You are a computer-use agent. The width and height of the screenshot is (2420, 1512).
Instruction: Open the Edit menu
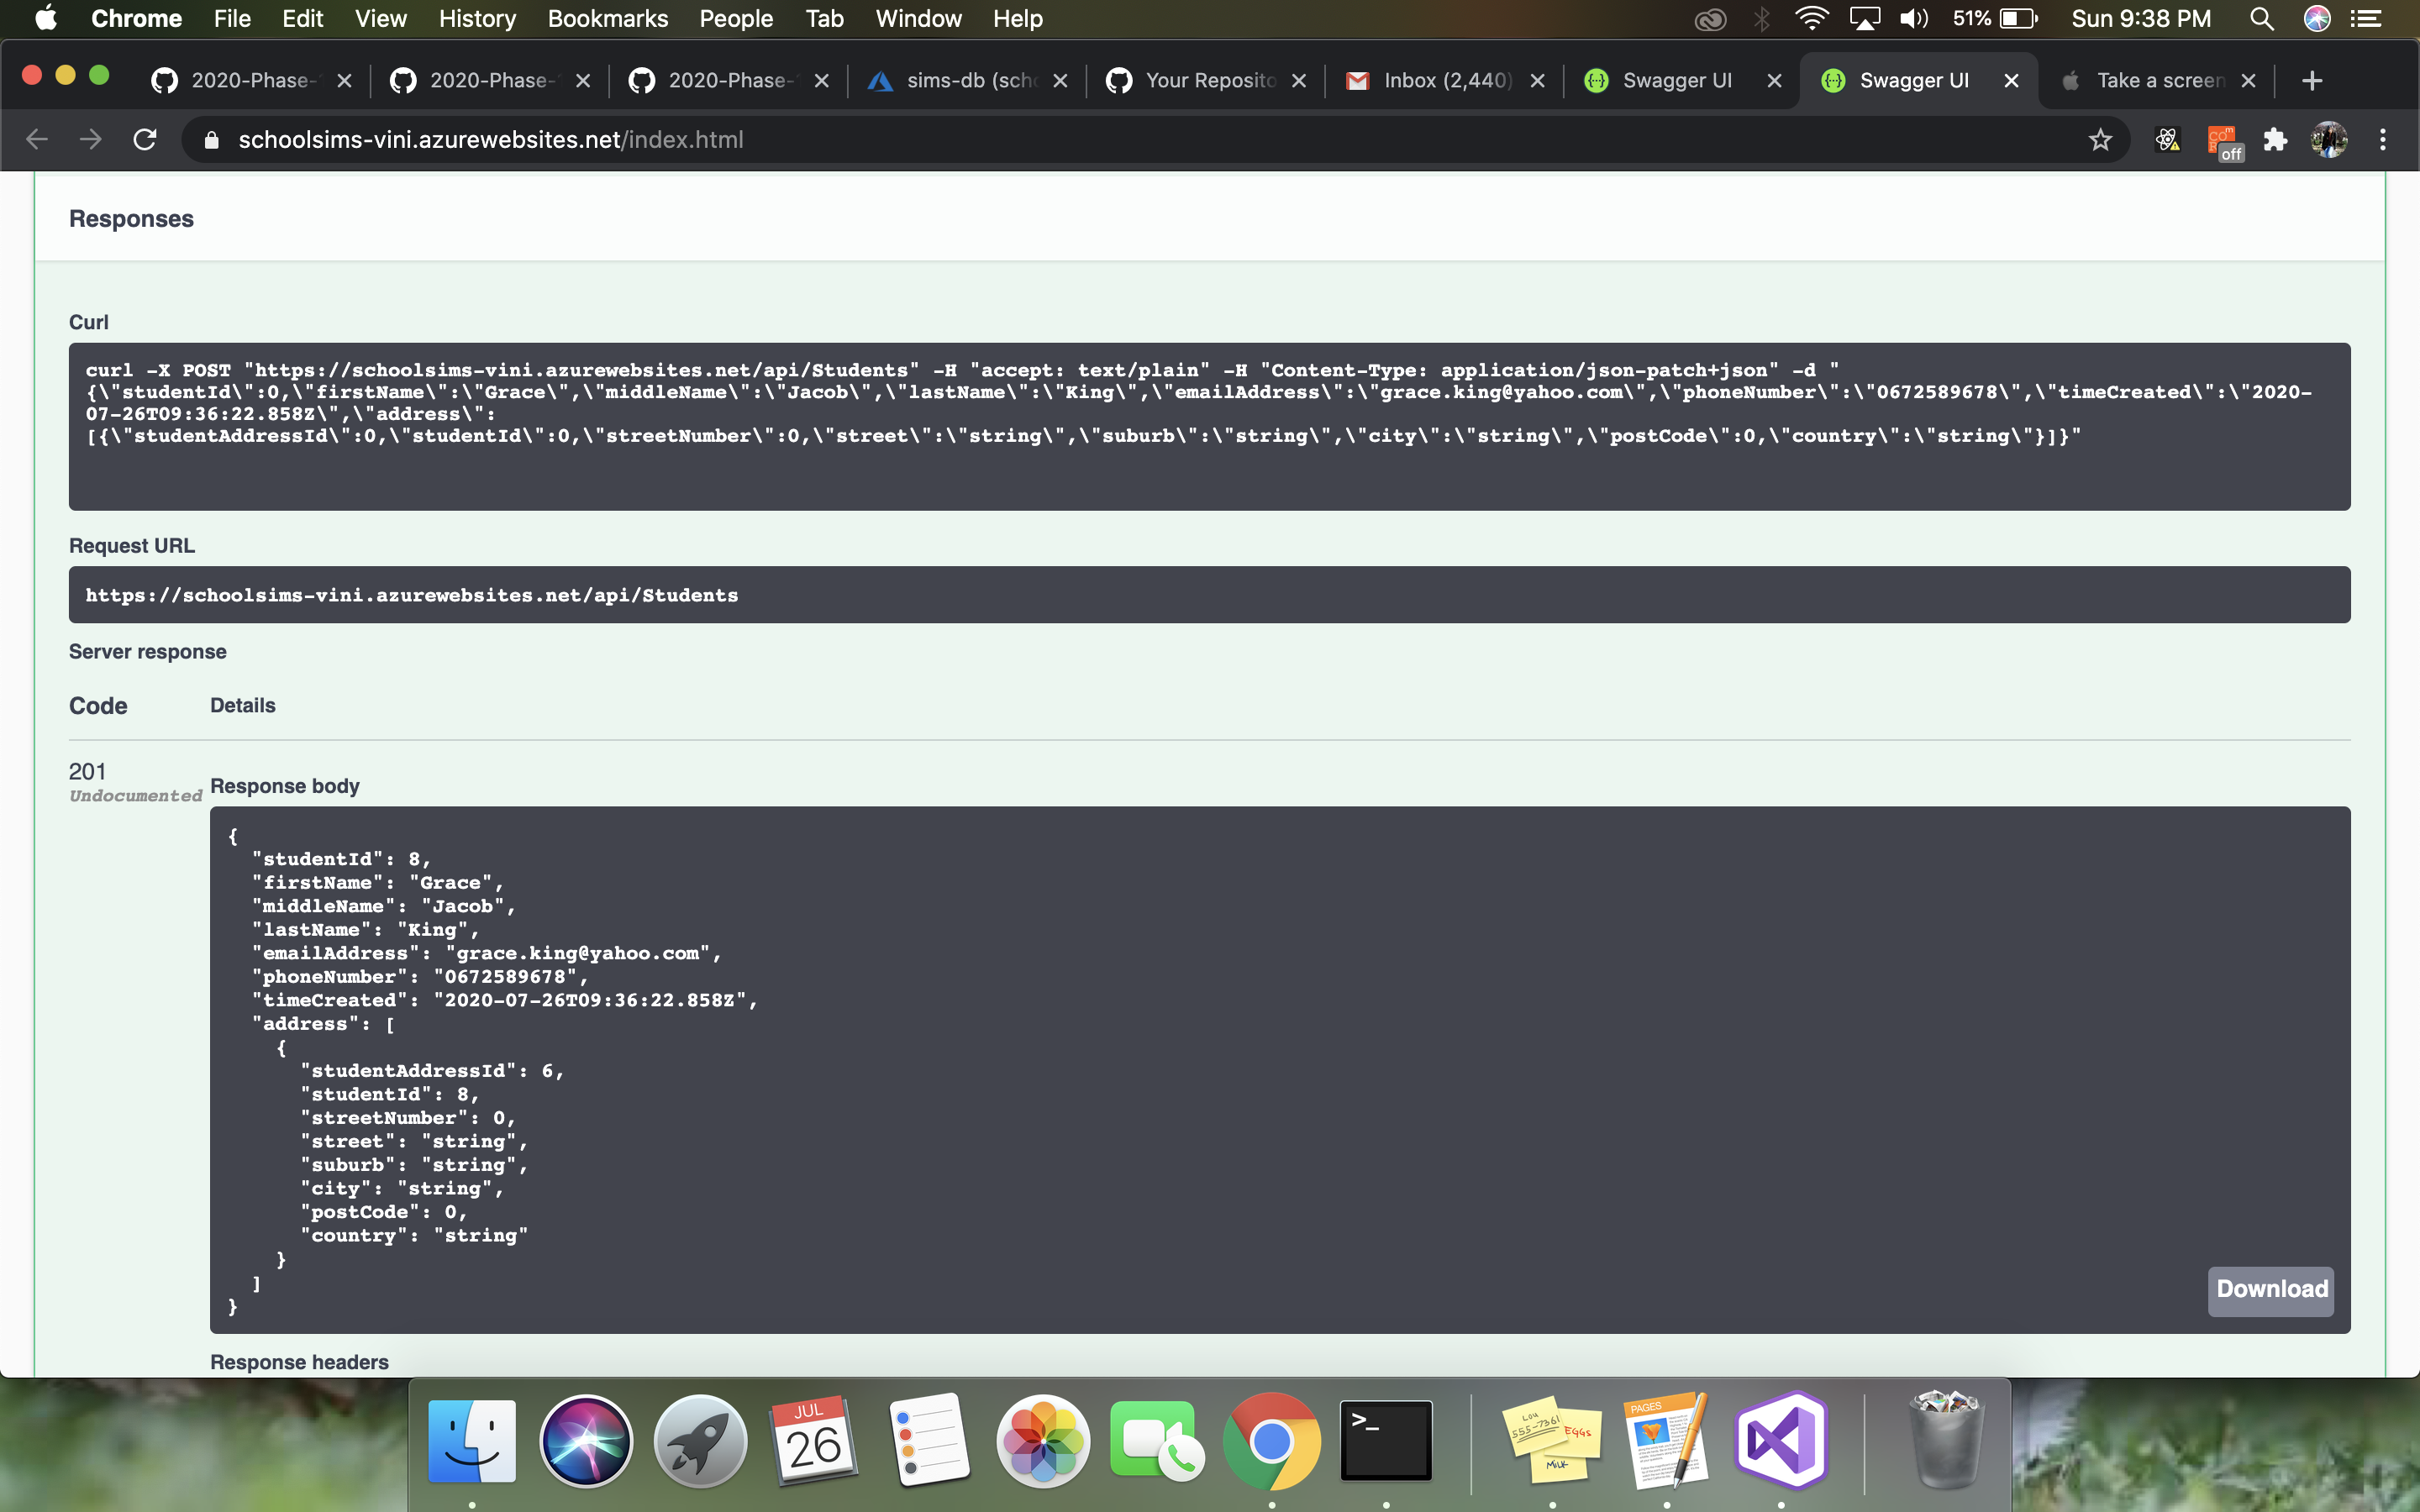(x=302, y=18)
